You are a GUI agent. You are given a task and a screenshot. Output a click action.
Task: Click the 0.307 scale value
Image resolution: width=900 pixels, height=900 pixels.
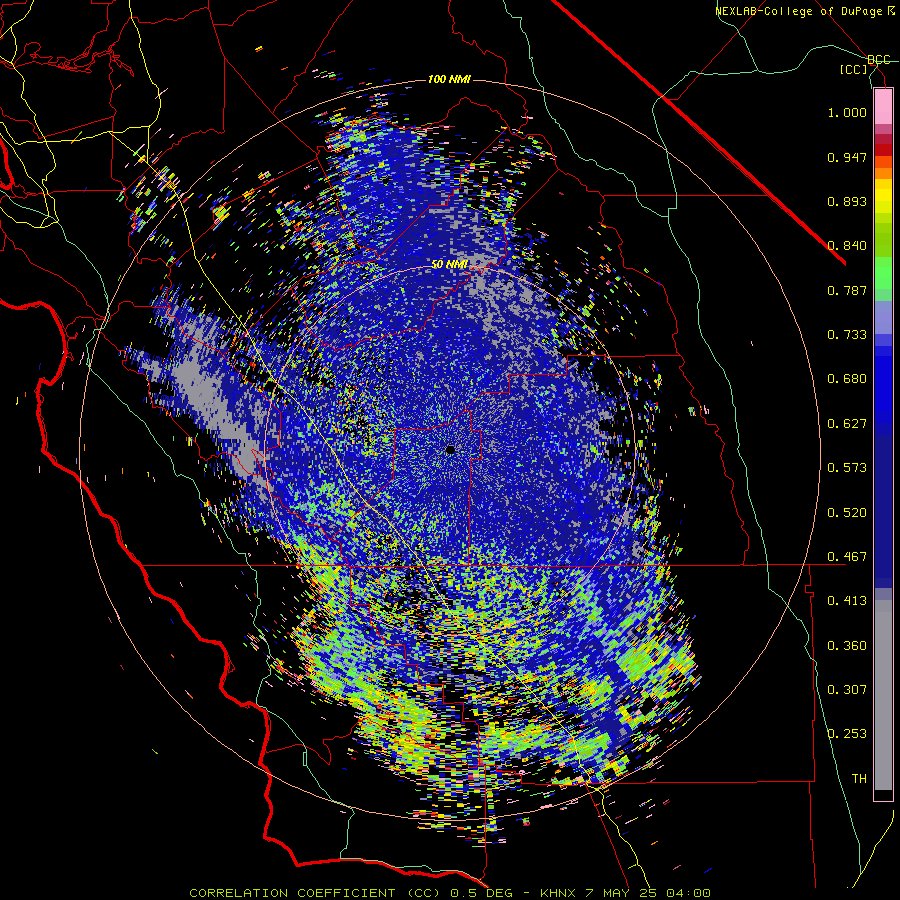(x=847, y=690)
